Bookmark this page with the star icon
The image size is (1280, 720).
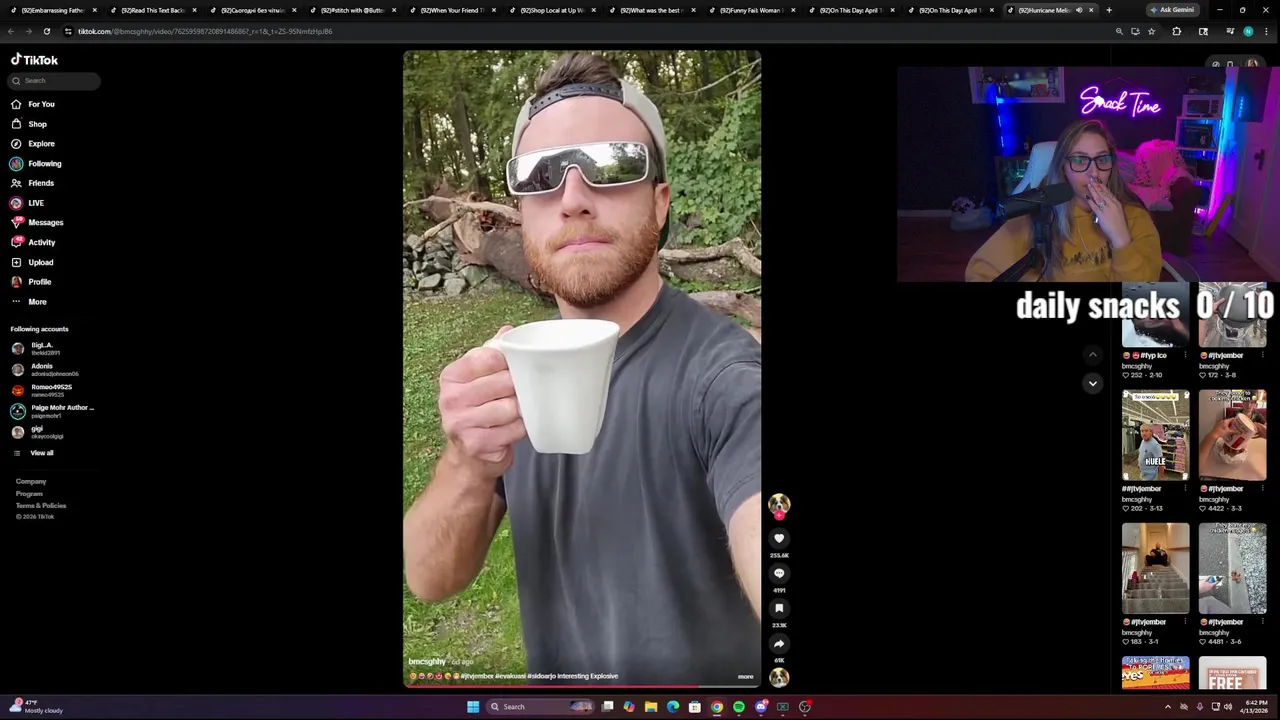1151,31
